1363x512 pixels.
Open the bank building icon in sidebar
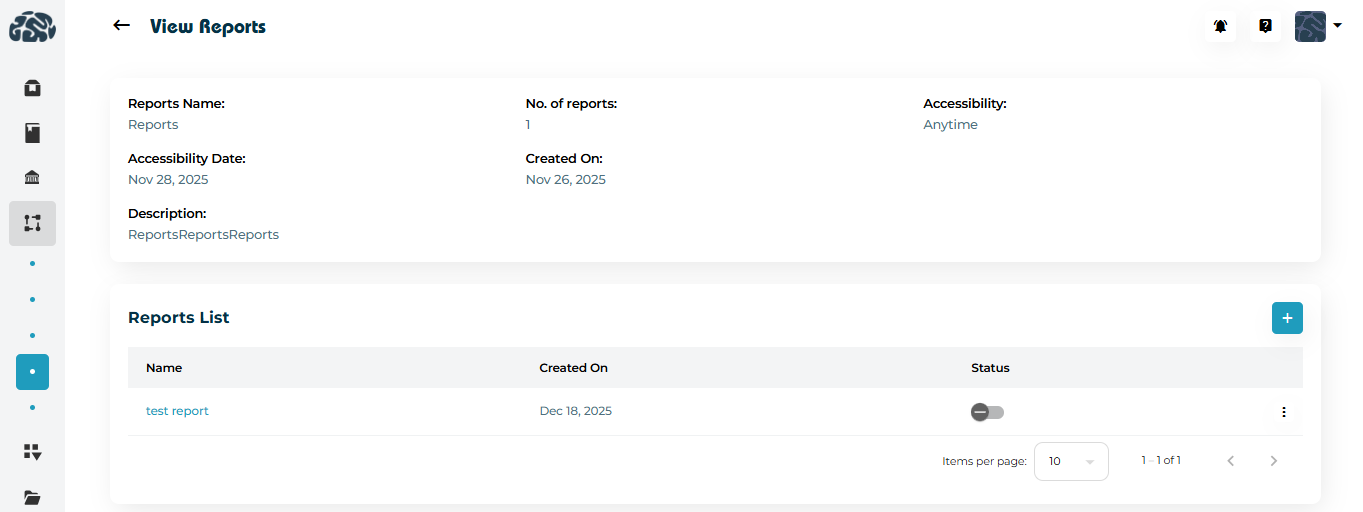pyautogui.click(x=32, y=178)
